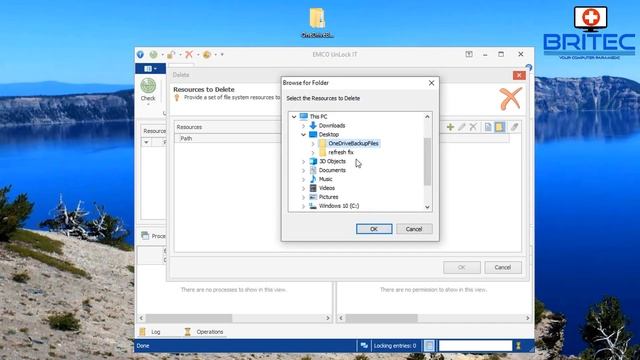640x360 pixels.
Task: Click the blue info icon in title bar
Action: (x=140, y=54)
